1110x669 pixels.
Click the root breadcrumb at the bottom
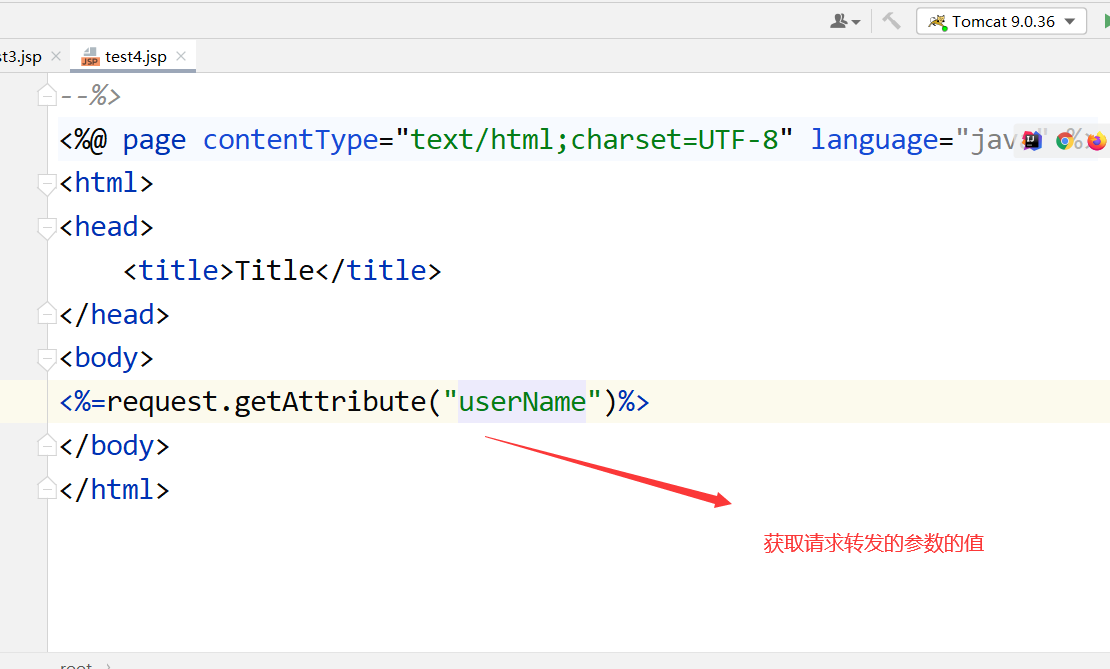coord(76,665)
